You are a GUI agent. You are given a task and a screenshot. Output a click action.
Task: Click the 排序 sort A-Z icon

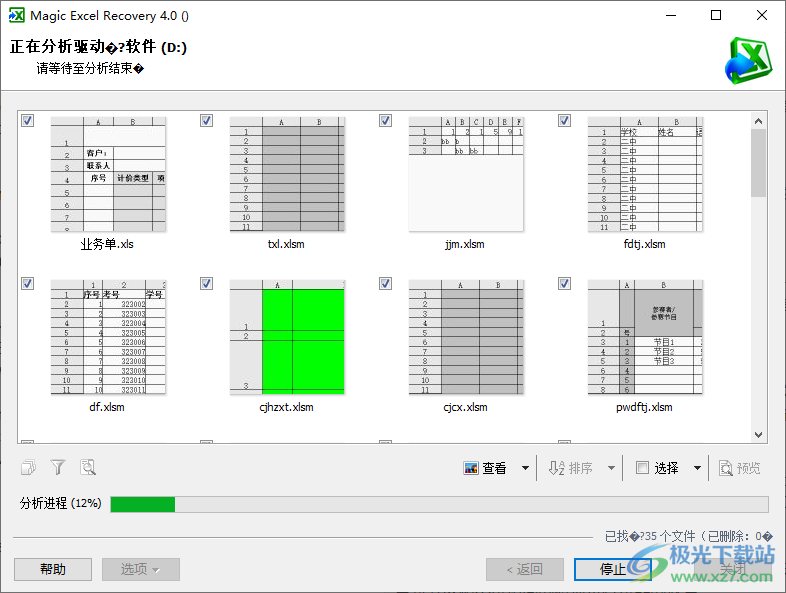coord(556,468)
